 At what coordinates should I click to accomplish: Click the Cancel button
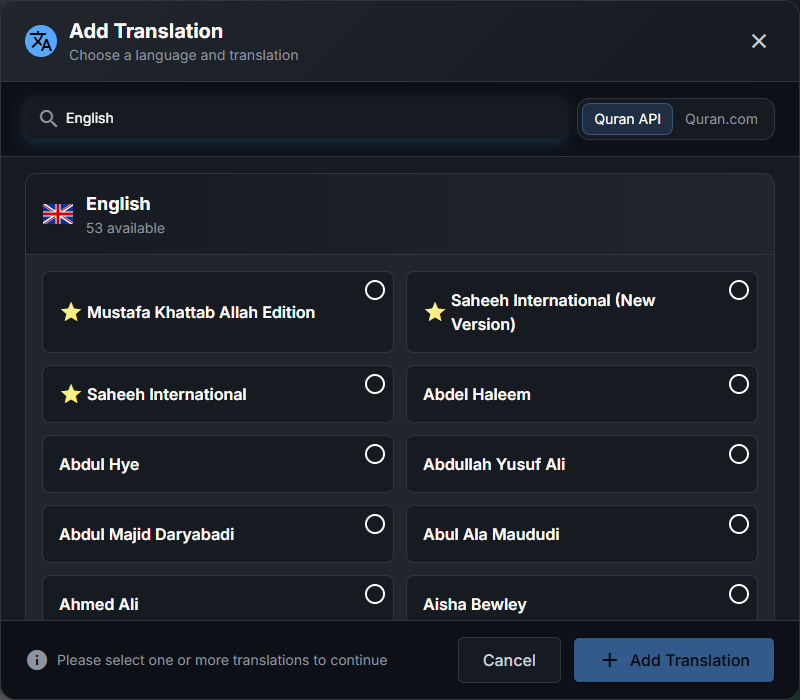[509, 660]
